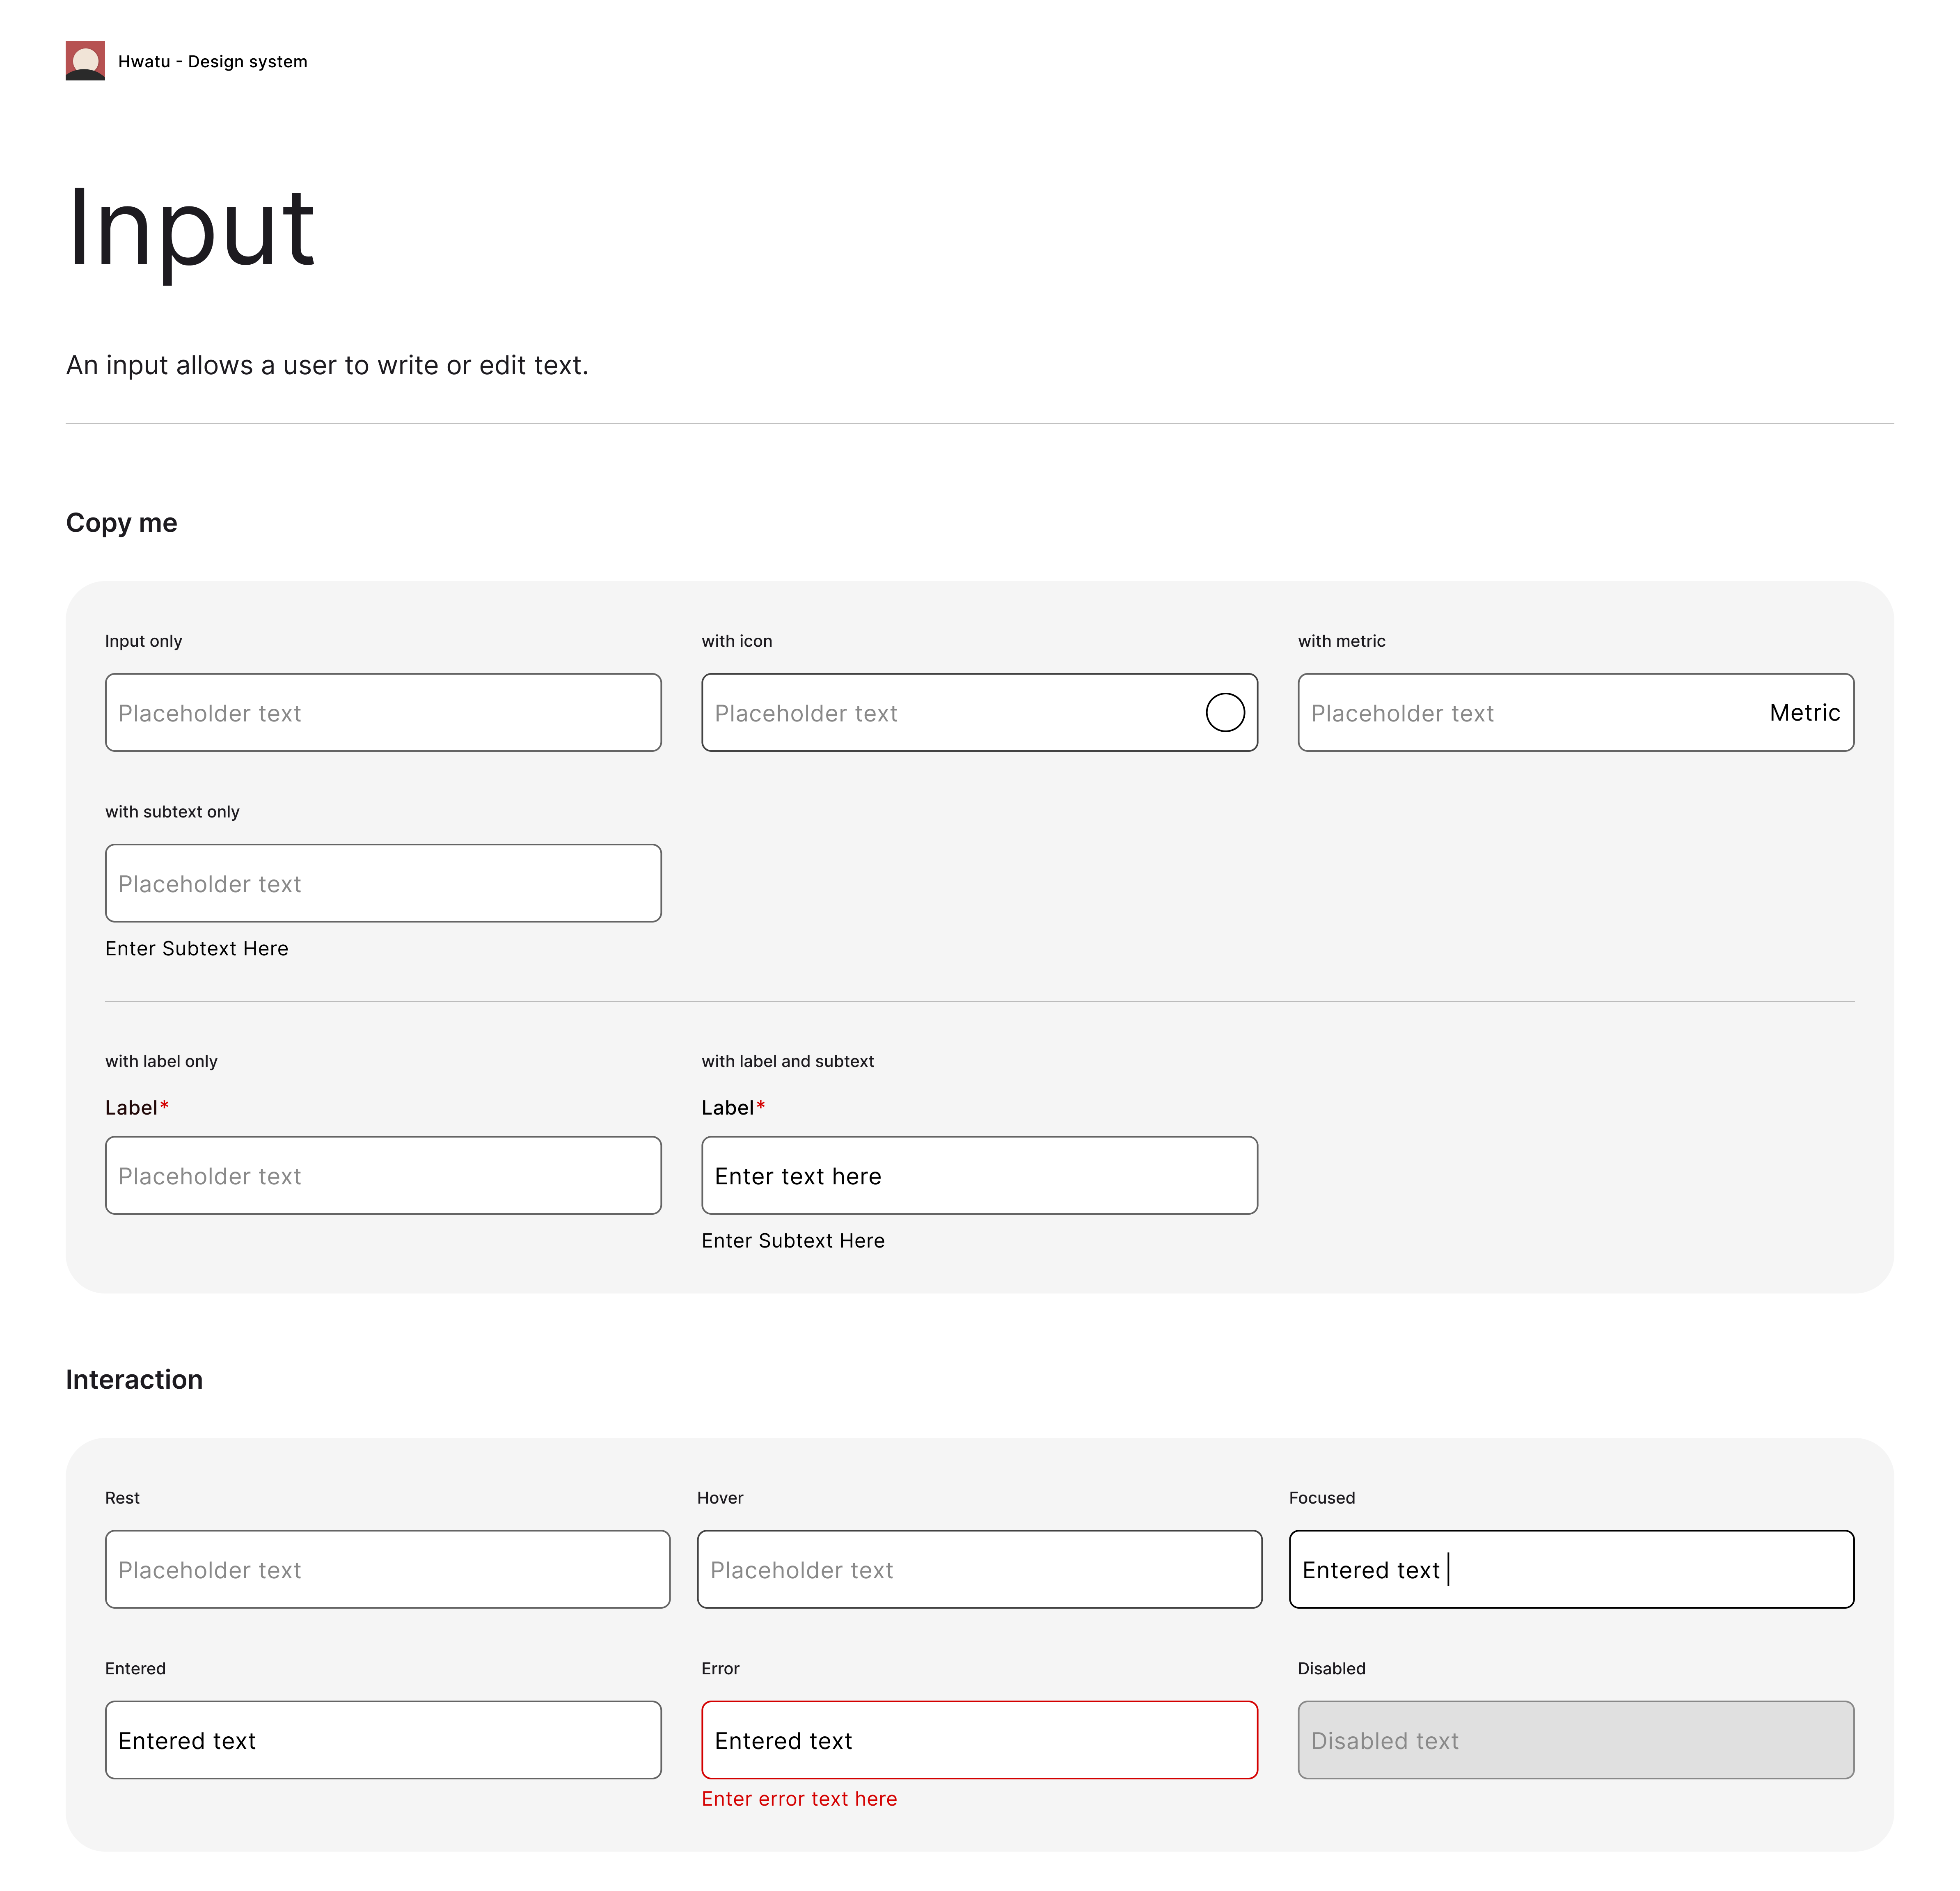
Task: Click the 'with label only' caption
Action: tap(161, 1062)
